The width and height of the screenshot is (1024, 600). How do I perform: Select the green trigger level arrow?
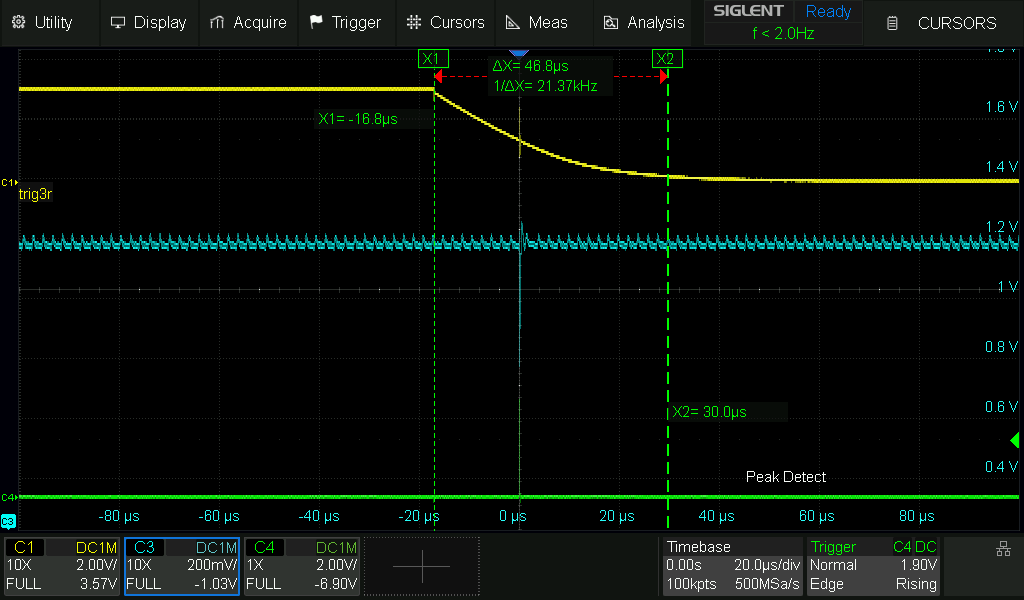point(1015,440)
